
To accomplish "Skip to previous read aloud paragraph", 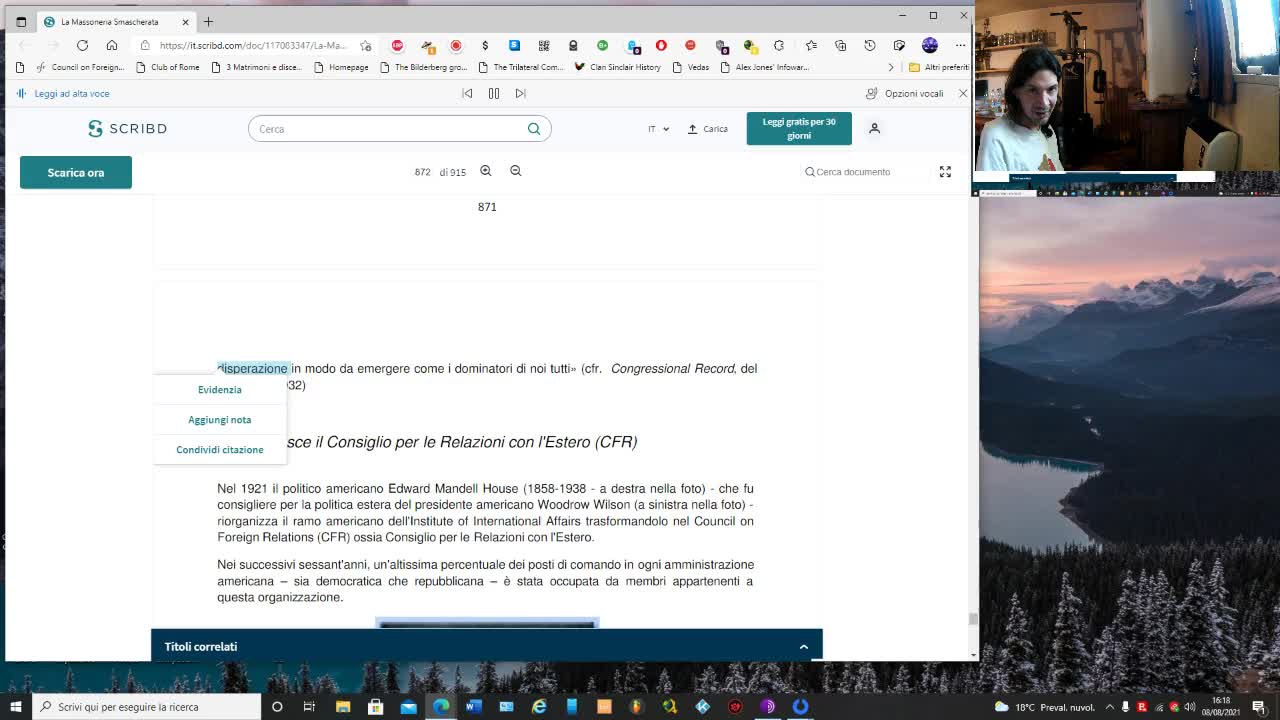I will (467, 93).
